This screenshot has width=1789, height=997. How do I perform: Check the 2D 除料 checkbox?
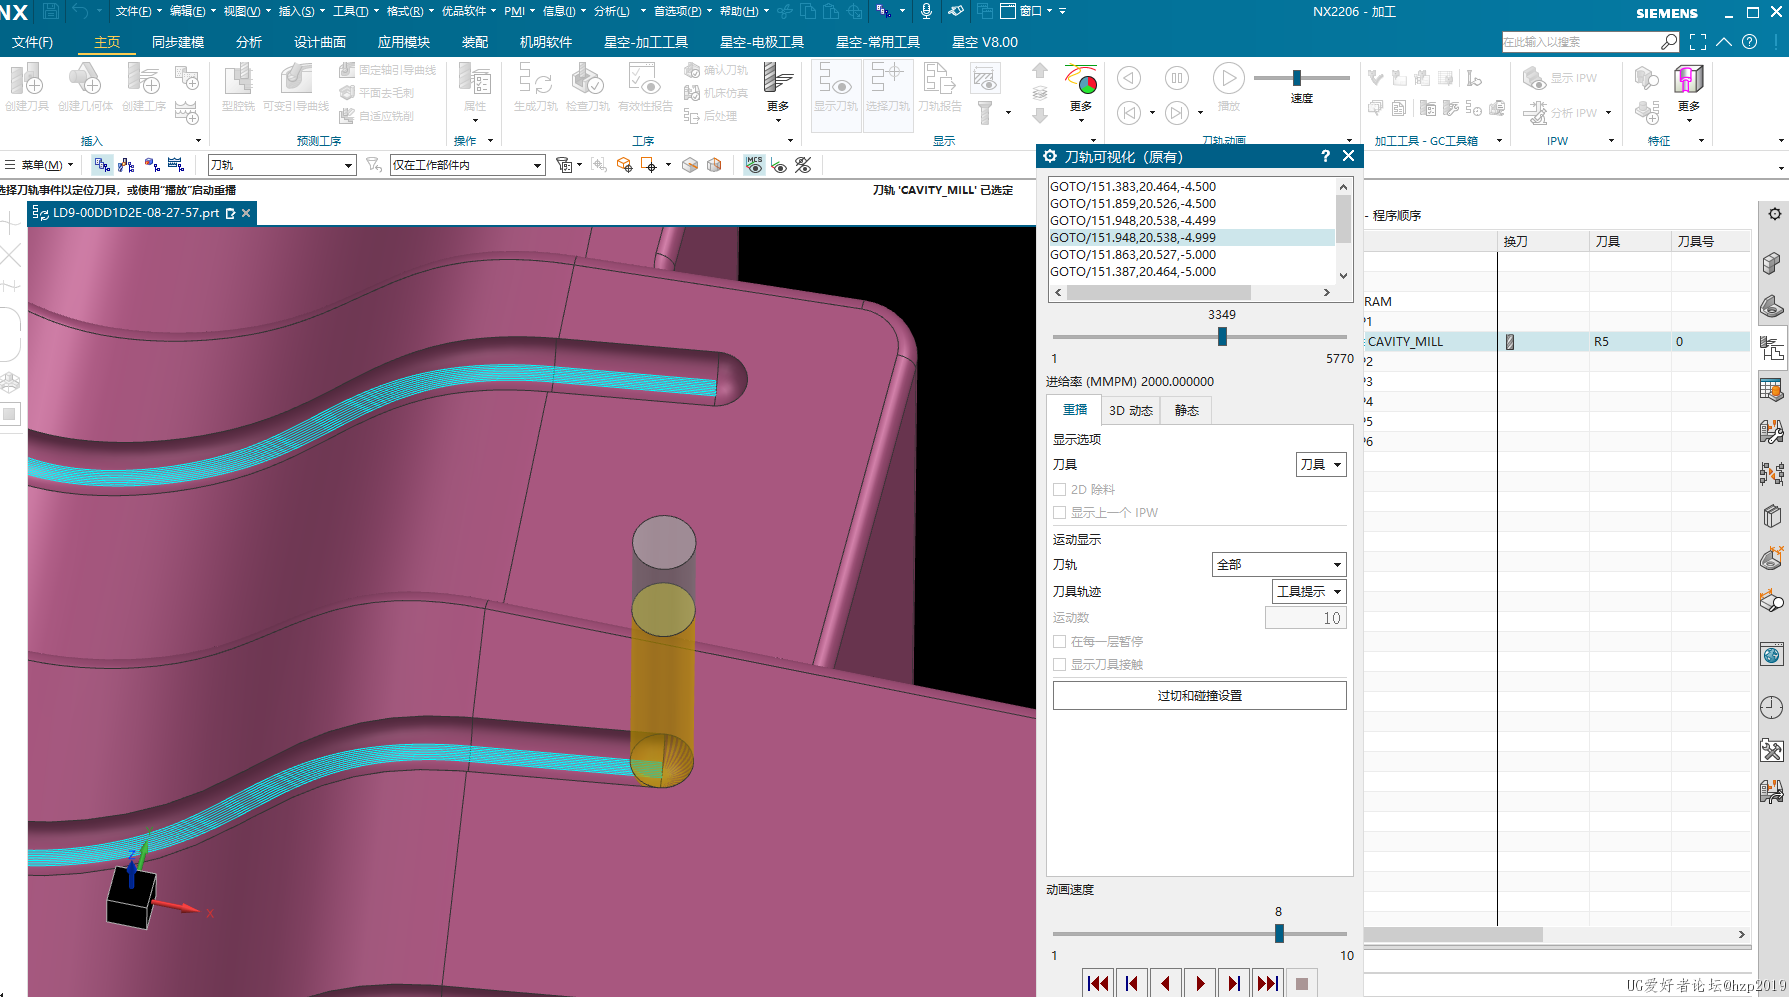click(1059, 489)
